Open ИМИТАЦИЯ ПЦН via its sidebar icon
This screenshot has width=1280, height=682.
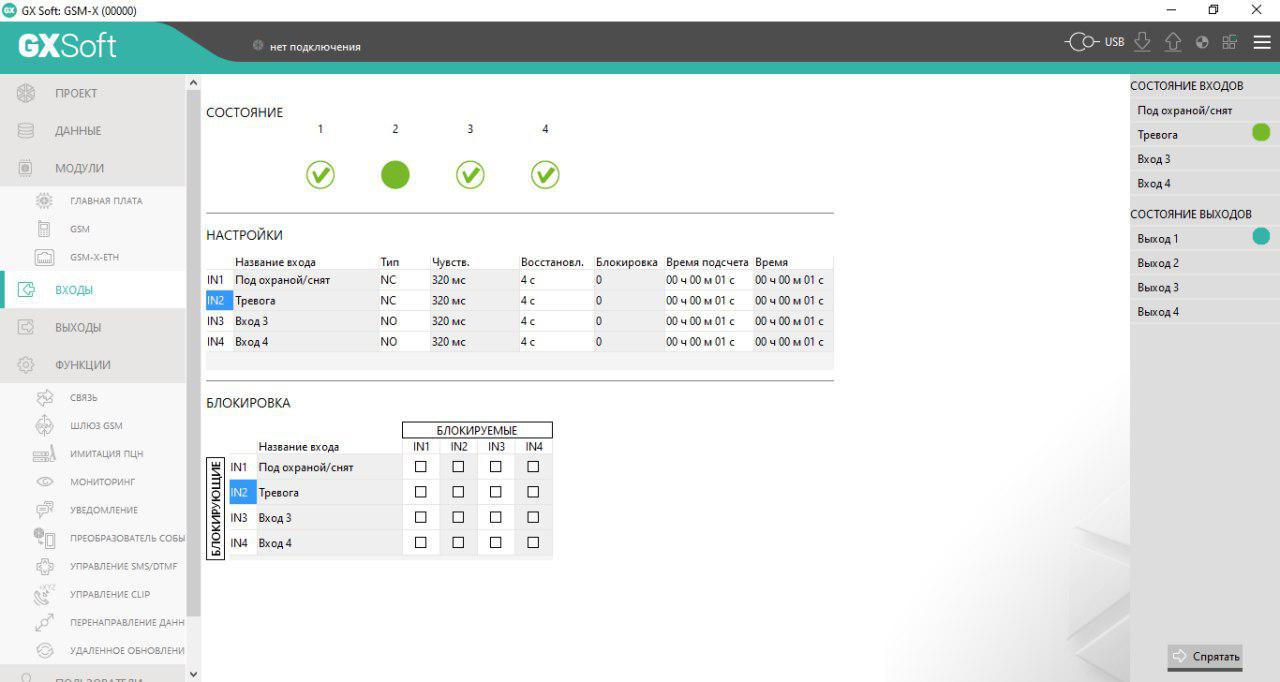click(x=44, y=454)
